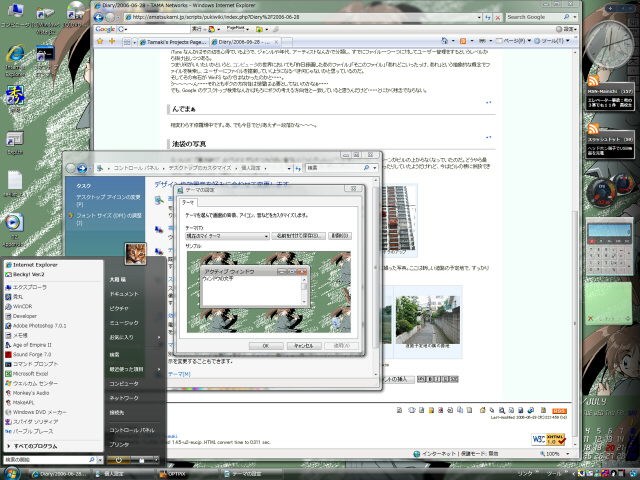Select the テーマ tab in the theme dialog
The width and height of the screenshot is (640, 480).
tap(190, 202)
